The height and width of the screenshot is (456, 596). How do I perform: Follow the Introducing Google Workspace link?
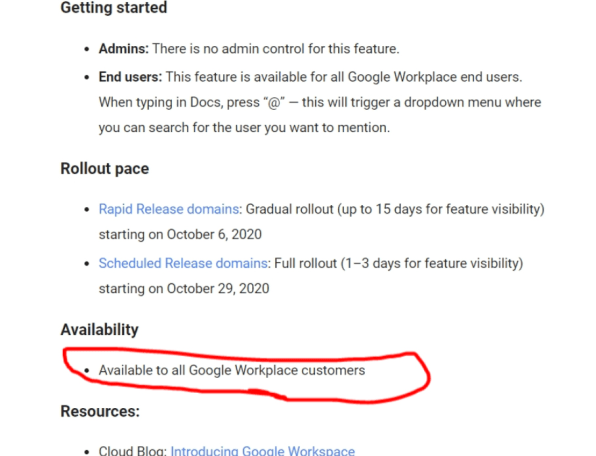(263, 450)
